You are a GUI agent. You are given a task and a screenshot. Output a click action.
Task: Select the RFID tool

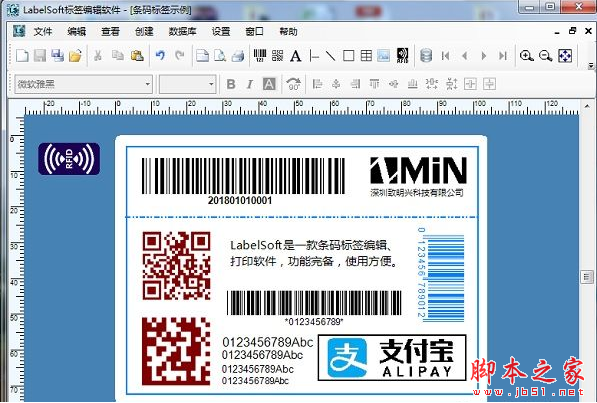click(x=402, y=56)
